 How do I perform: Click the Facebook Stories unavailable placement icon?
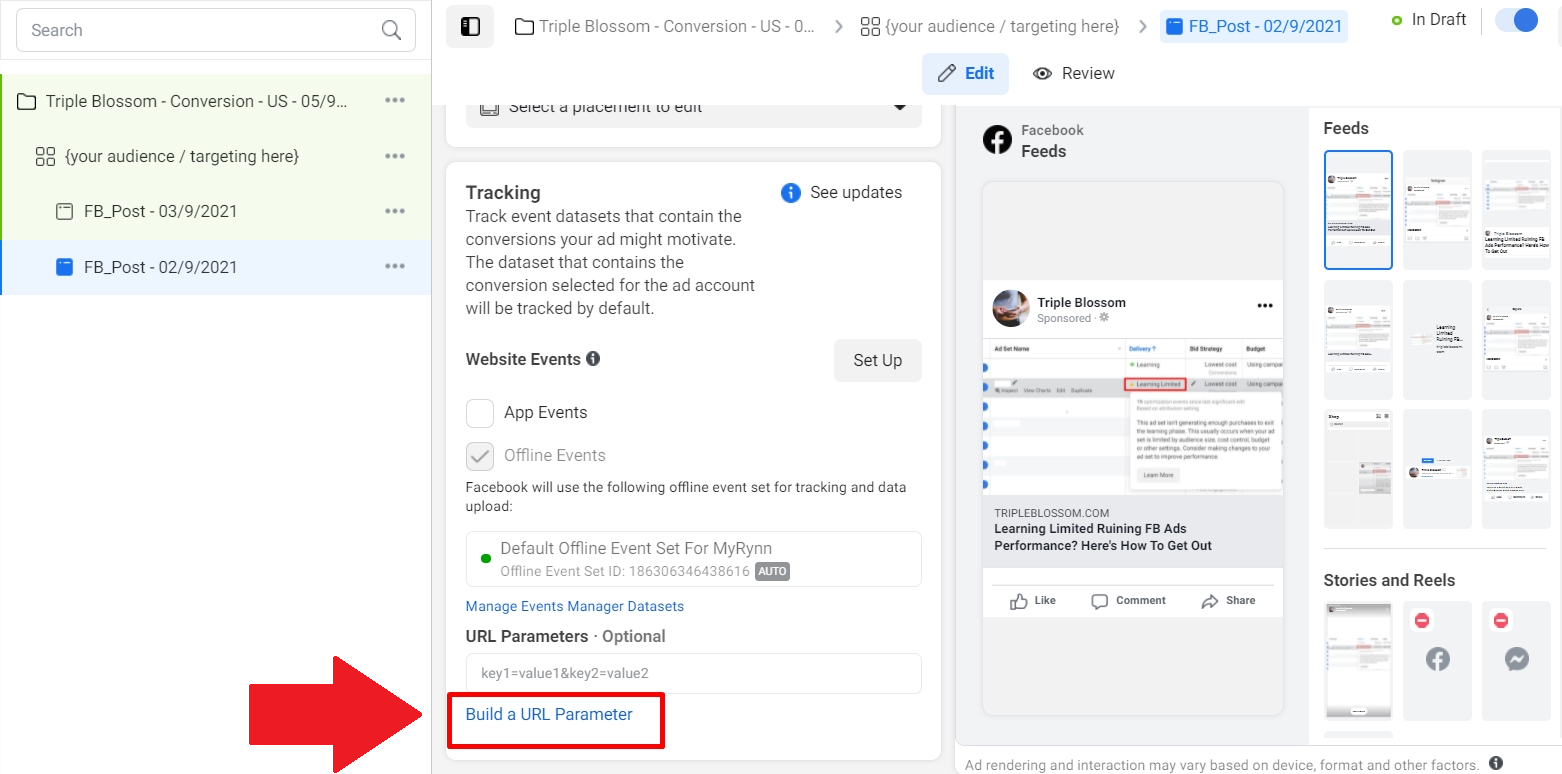(1437, 660)
